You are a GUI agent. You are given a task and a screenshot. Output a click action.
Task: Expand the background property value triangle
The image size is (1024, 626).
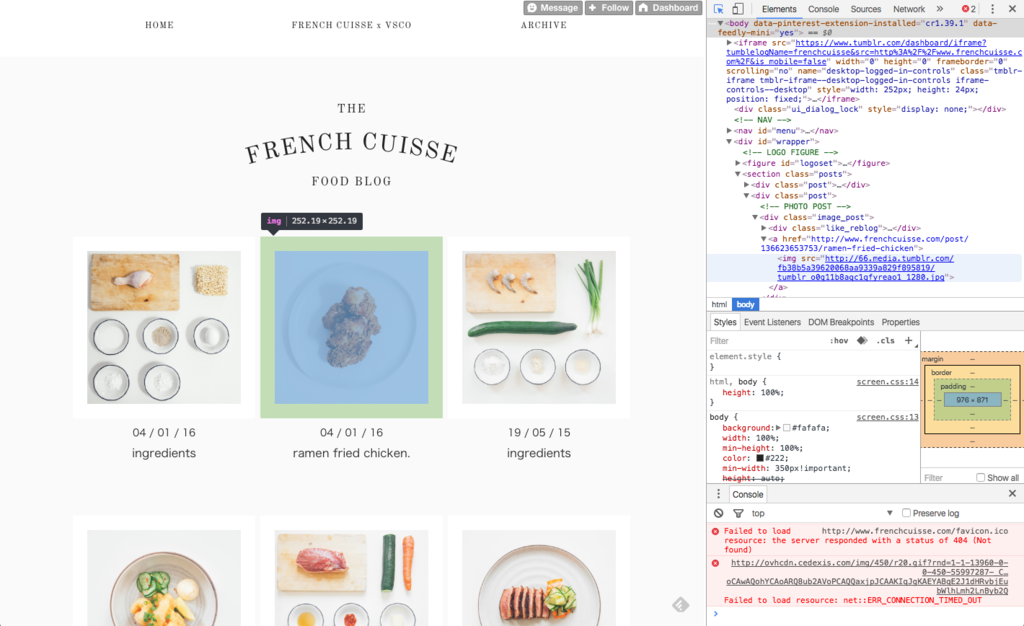click(778, 428)
